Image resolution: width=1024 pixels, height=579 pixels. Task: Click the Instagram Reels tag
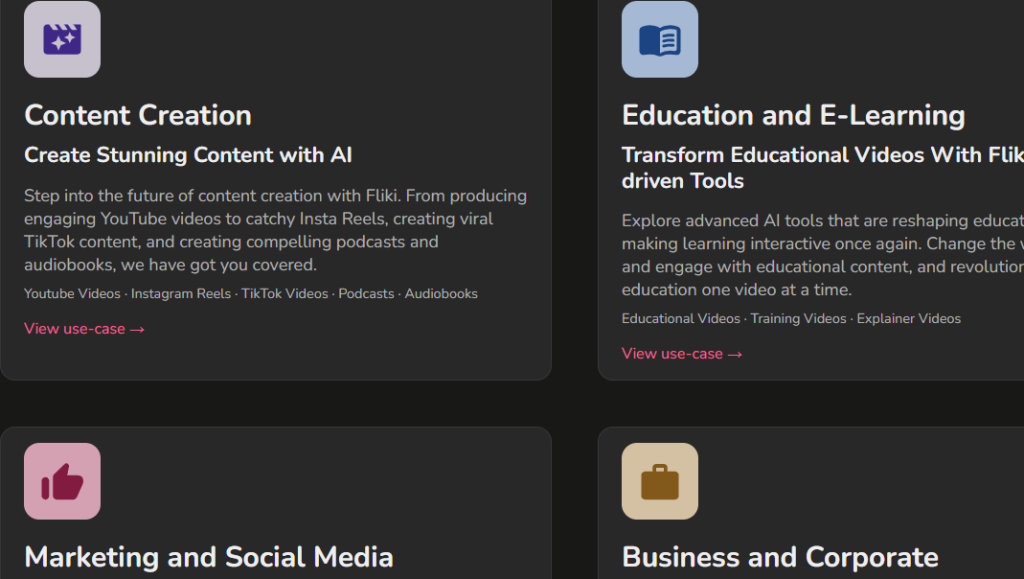pos(181,294)
